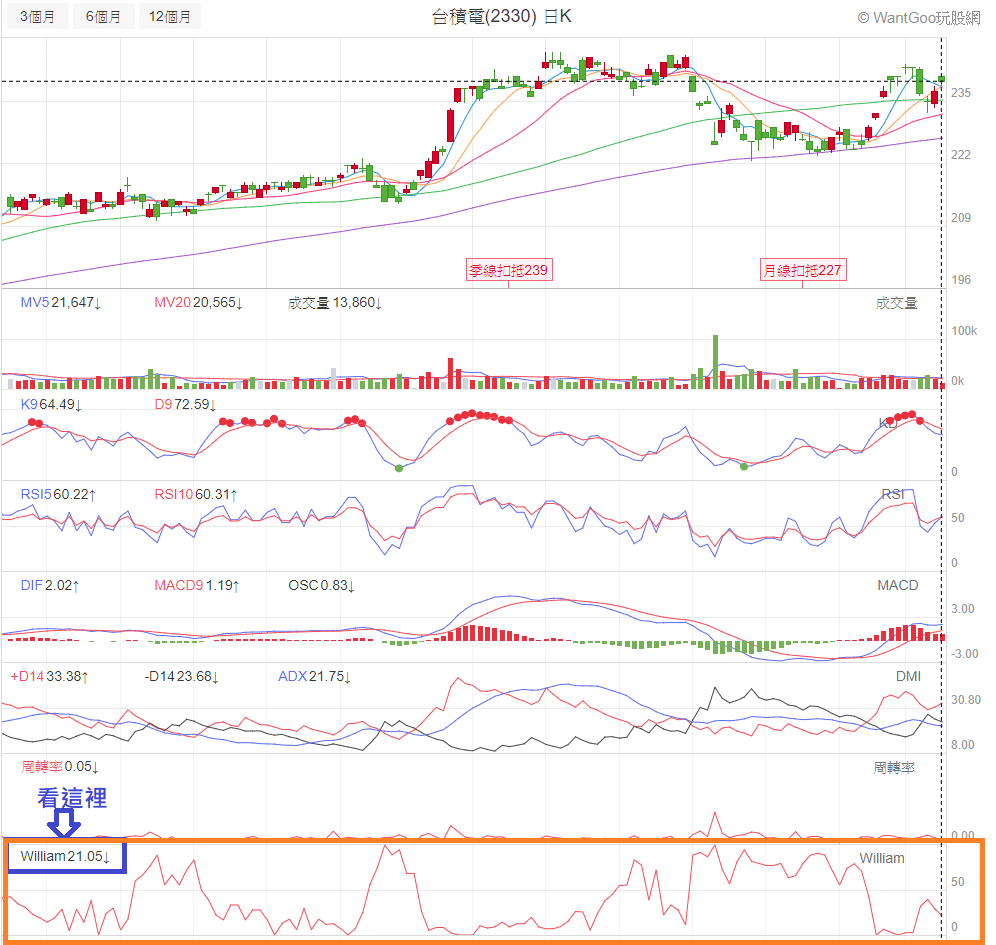Select the K9 64.49 legend value

click(51, 404)
